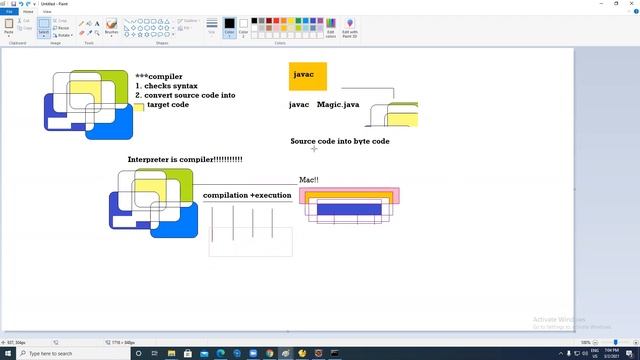The width and height of the screenshot is (640, 360).
Task: Click the Crop button
Action: tap(60, 20)
